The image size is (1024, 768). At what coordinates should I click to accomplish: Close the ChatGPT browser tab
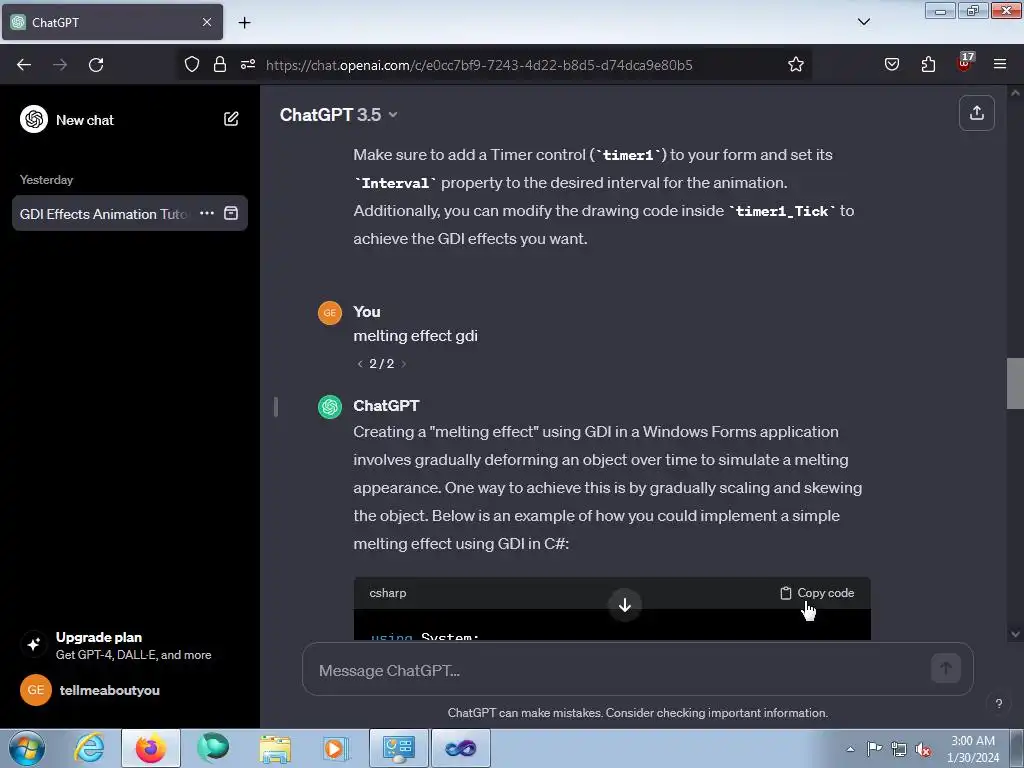[206, 22]
